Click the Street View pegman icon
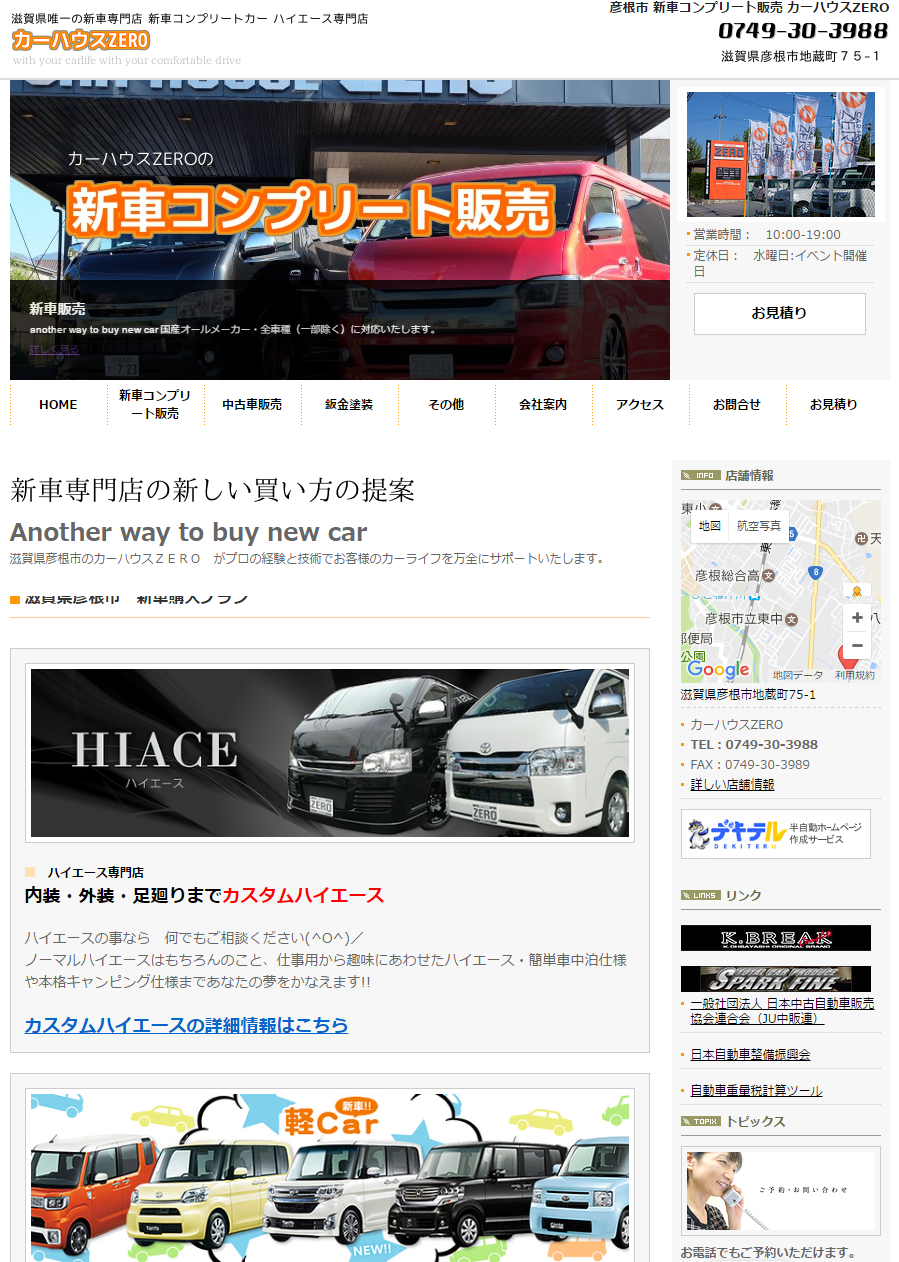Viewport: 899px width, 1262px height. pos(856,592)
